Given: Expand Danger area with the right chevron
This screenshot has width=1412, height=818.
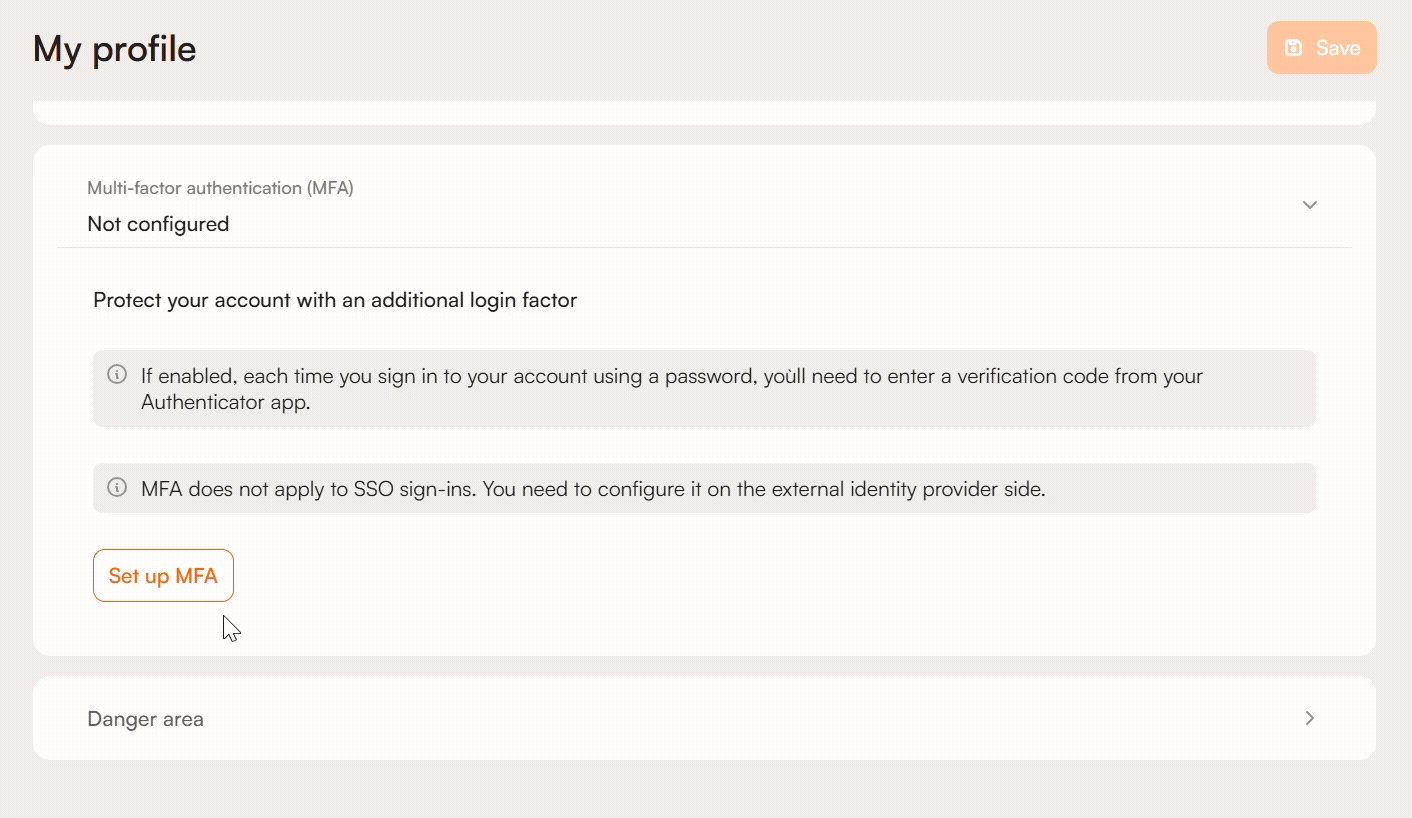Looking at the screenshot, I should (x=1309, y=718).
